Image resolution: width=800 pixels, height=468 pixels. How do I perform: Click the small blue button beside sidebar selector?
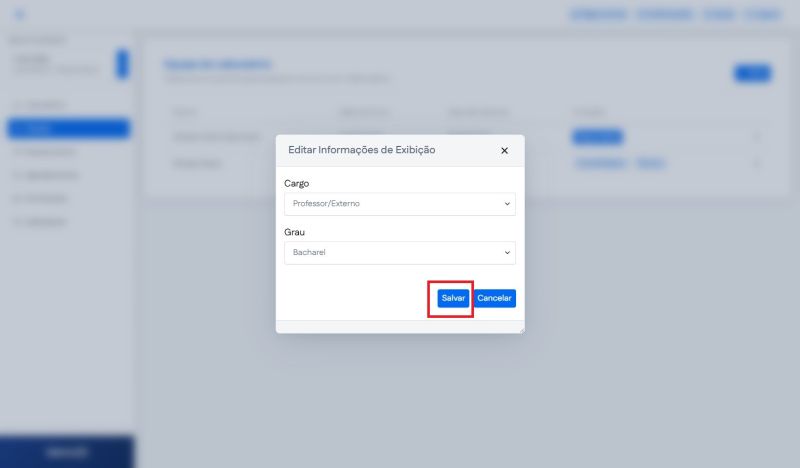coord(122,63)
